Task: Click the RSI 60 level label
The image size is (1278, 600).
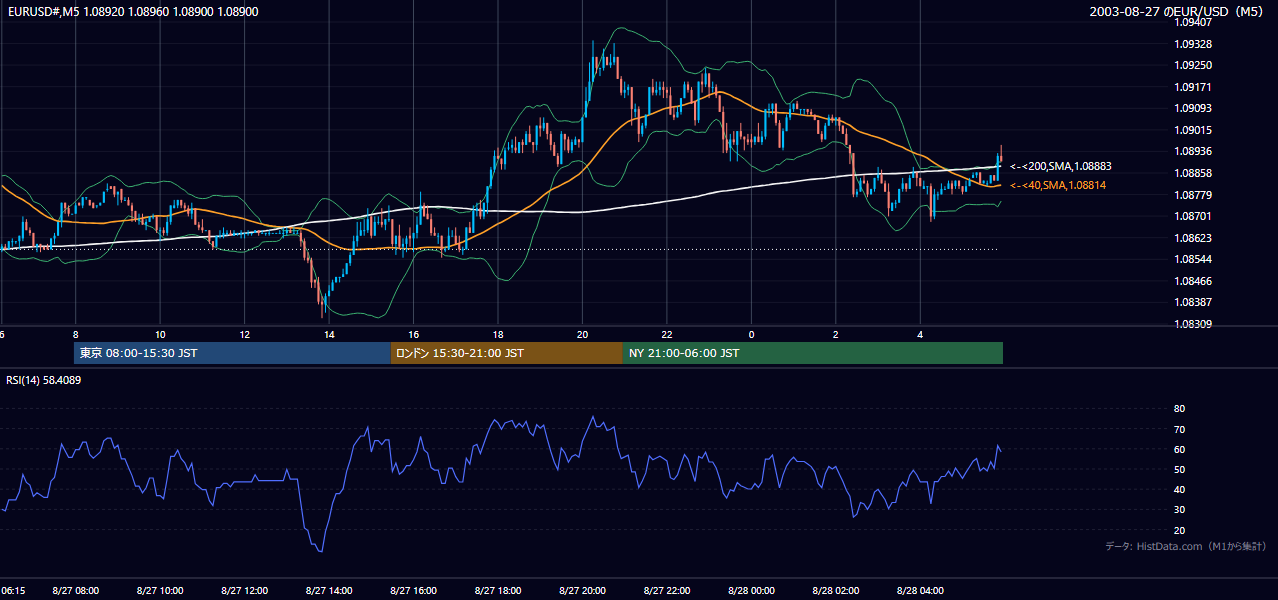Action: click(x=1179, y=449)
